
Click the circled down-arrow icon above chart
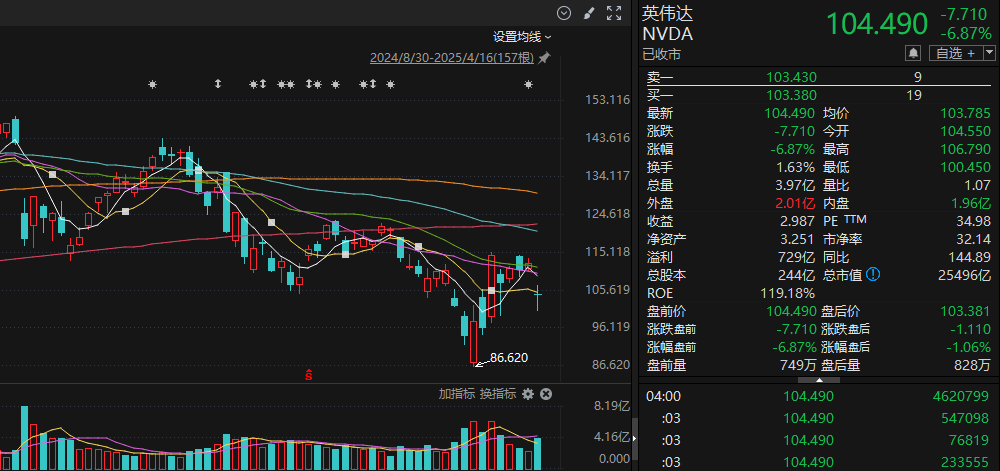tap(564, 13)
